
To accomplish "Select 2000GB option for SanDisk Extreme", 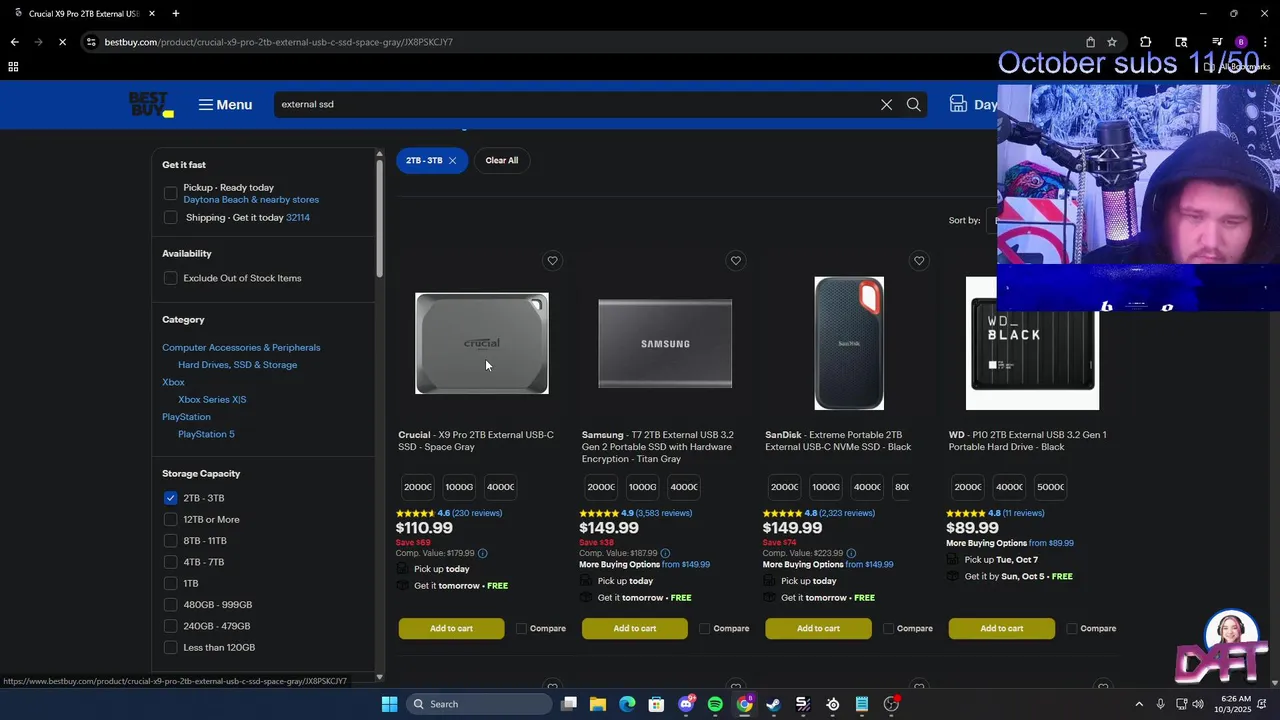I will [785, 487].
